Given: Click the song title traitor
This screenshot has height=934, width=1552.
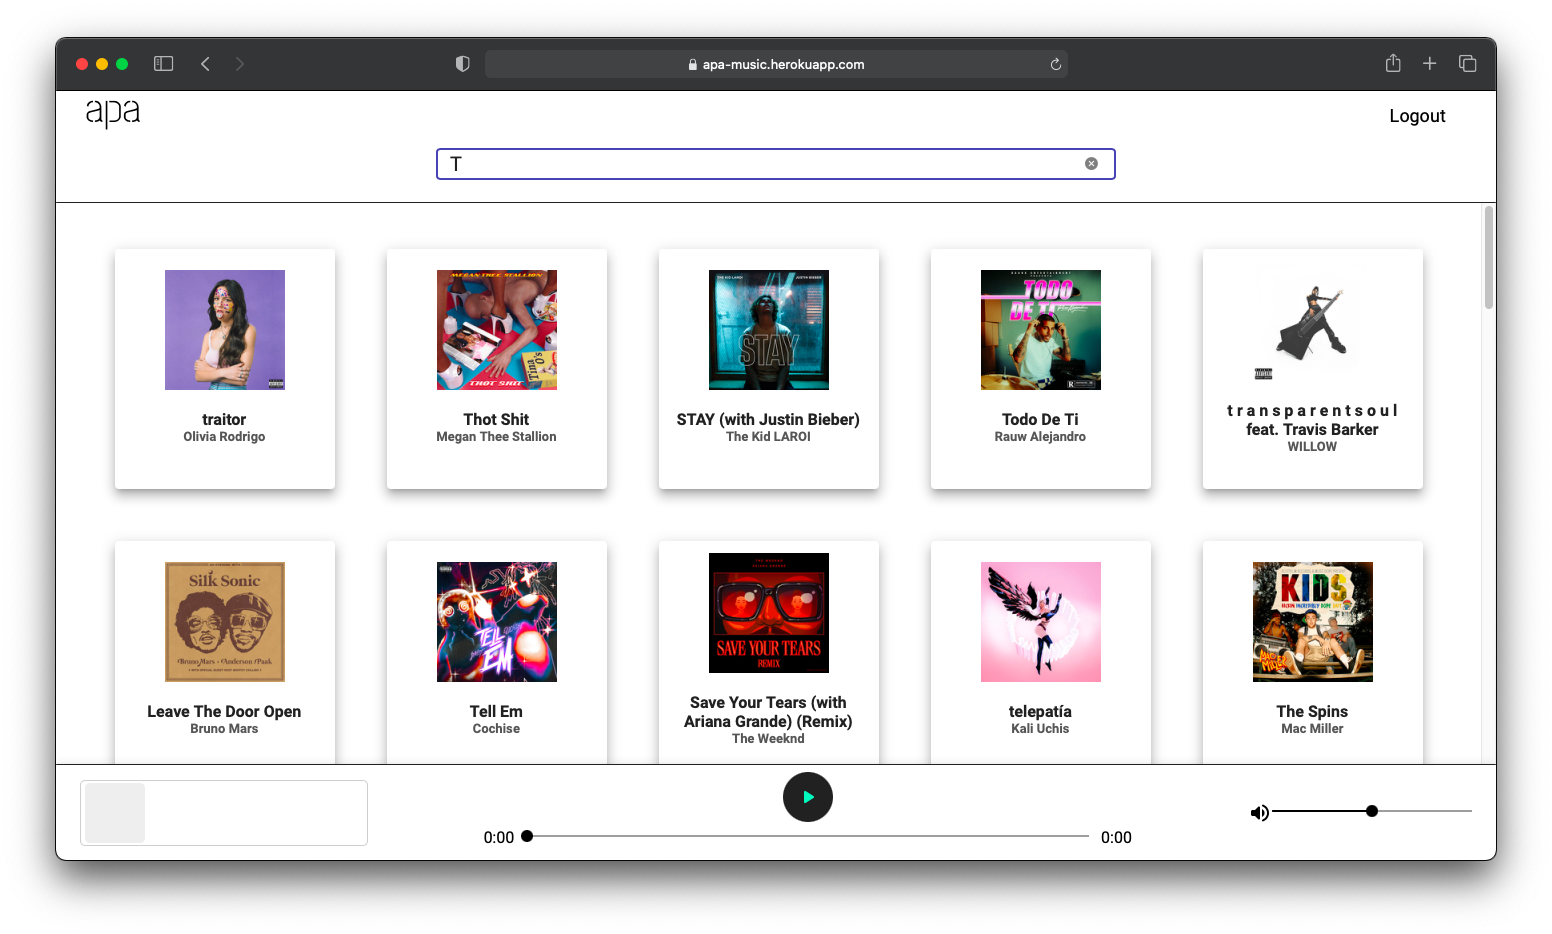Looking at the screenshot, I should click(x=224, y=419).
